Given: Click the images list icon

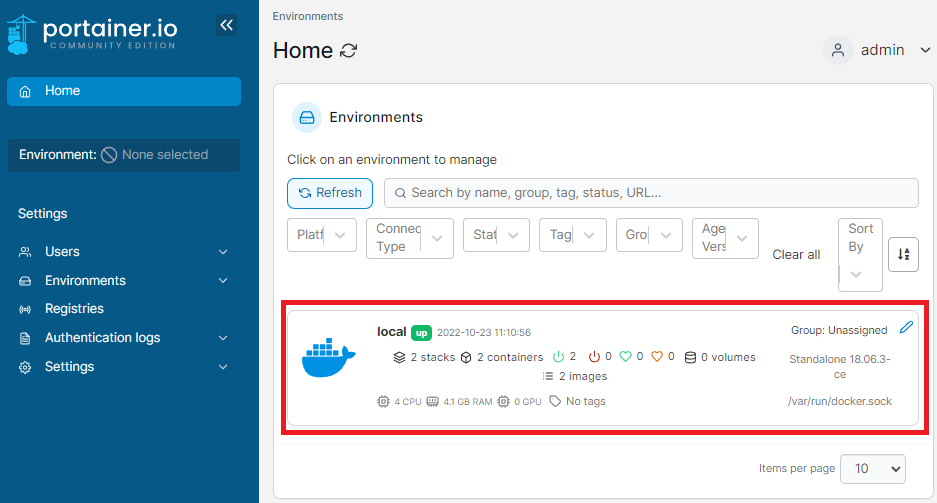Looking at the screenshot, I should click(547, 376).
